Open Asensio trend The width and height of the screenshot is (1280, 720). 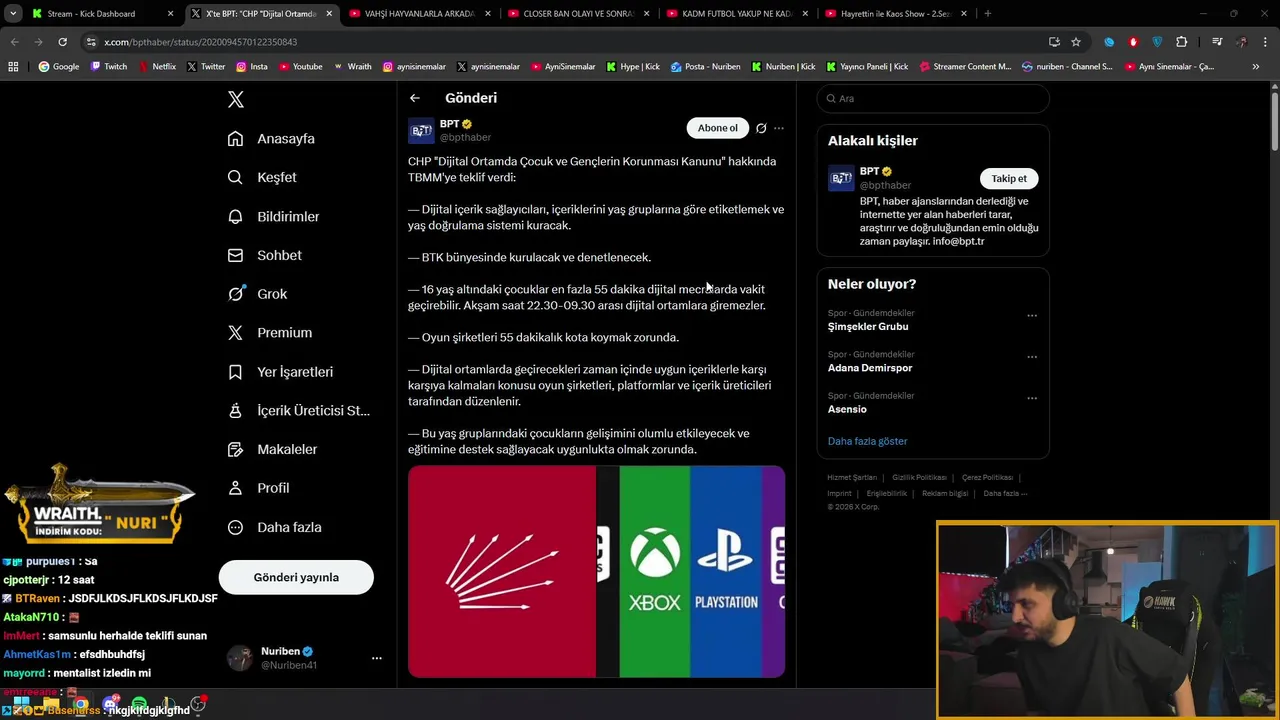[847, 409]
